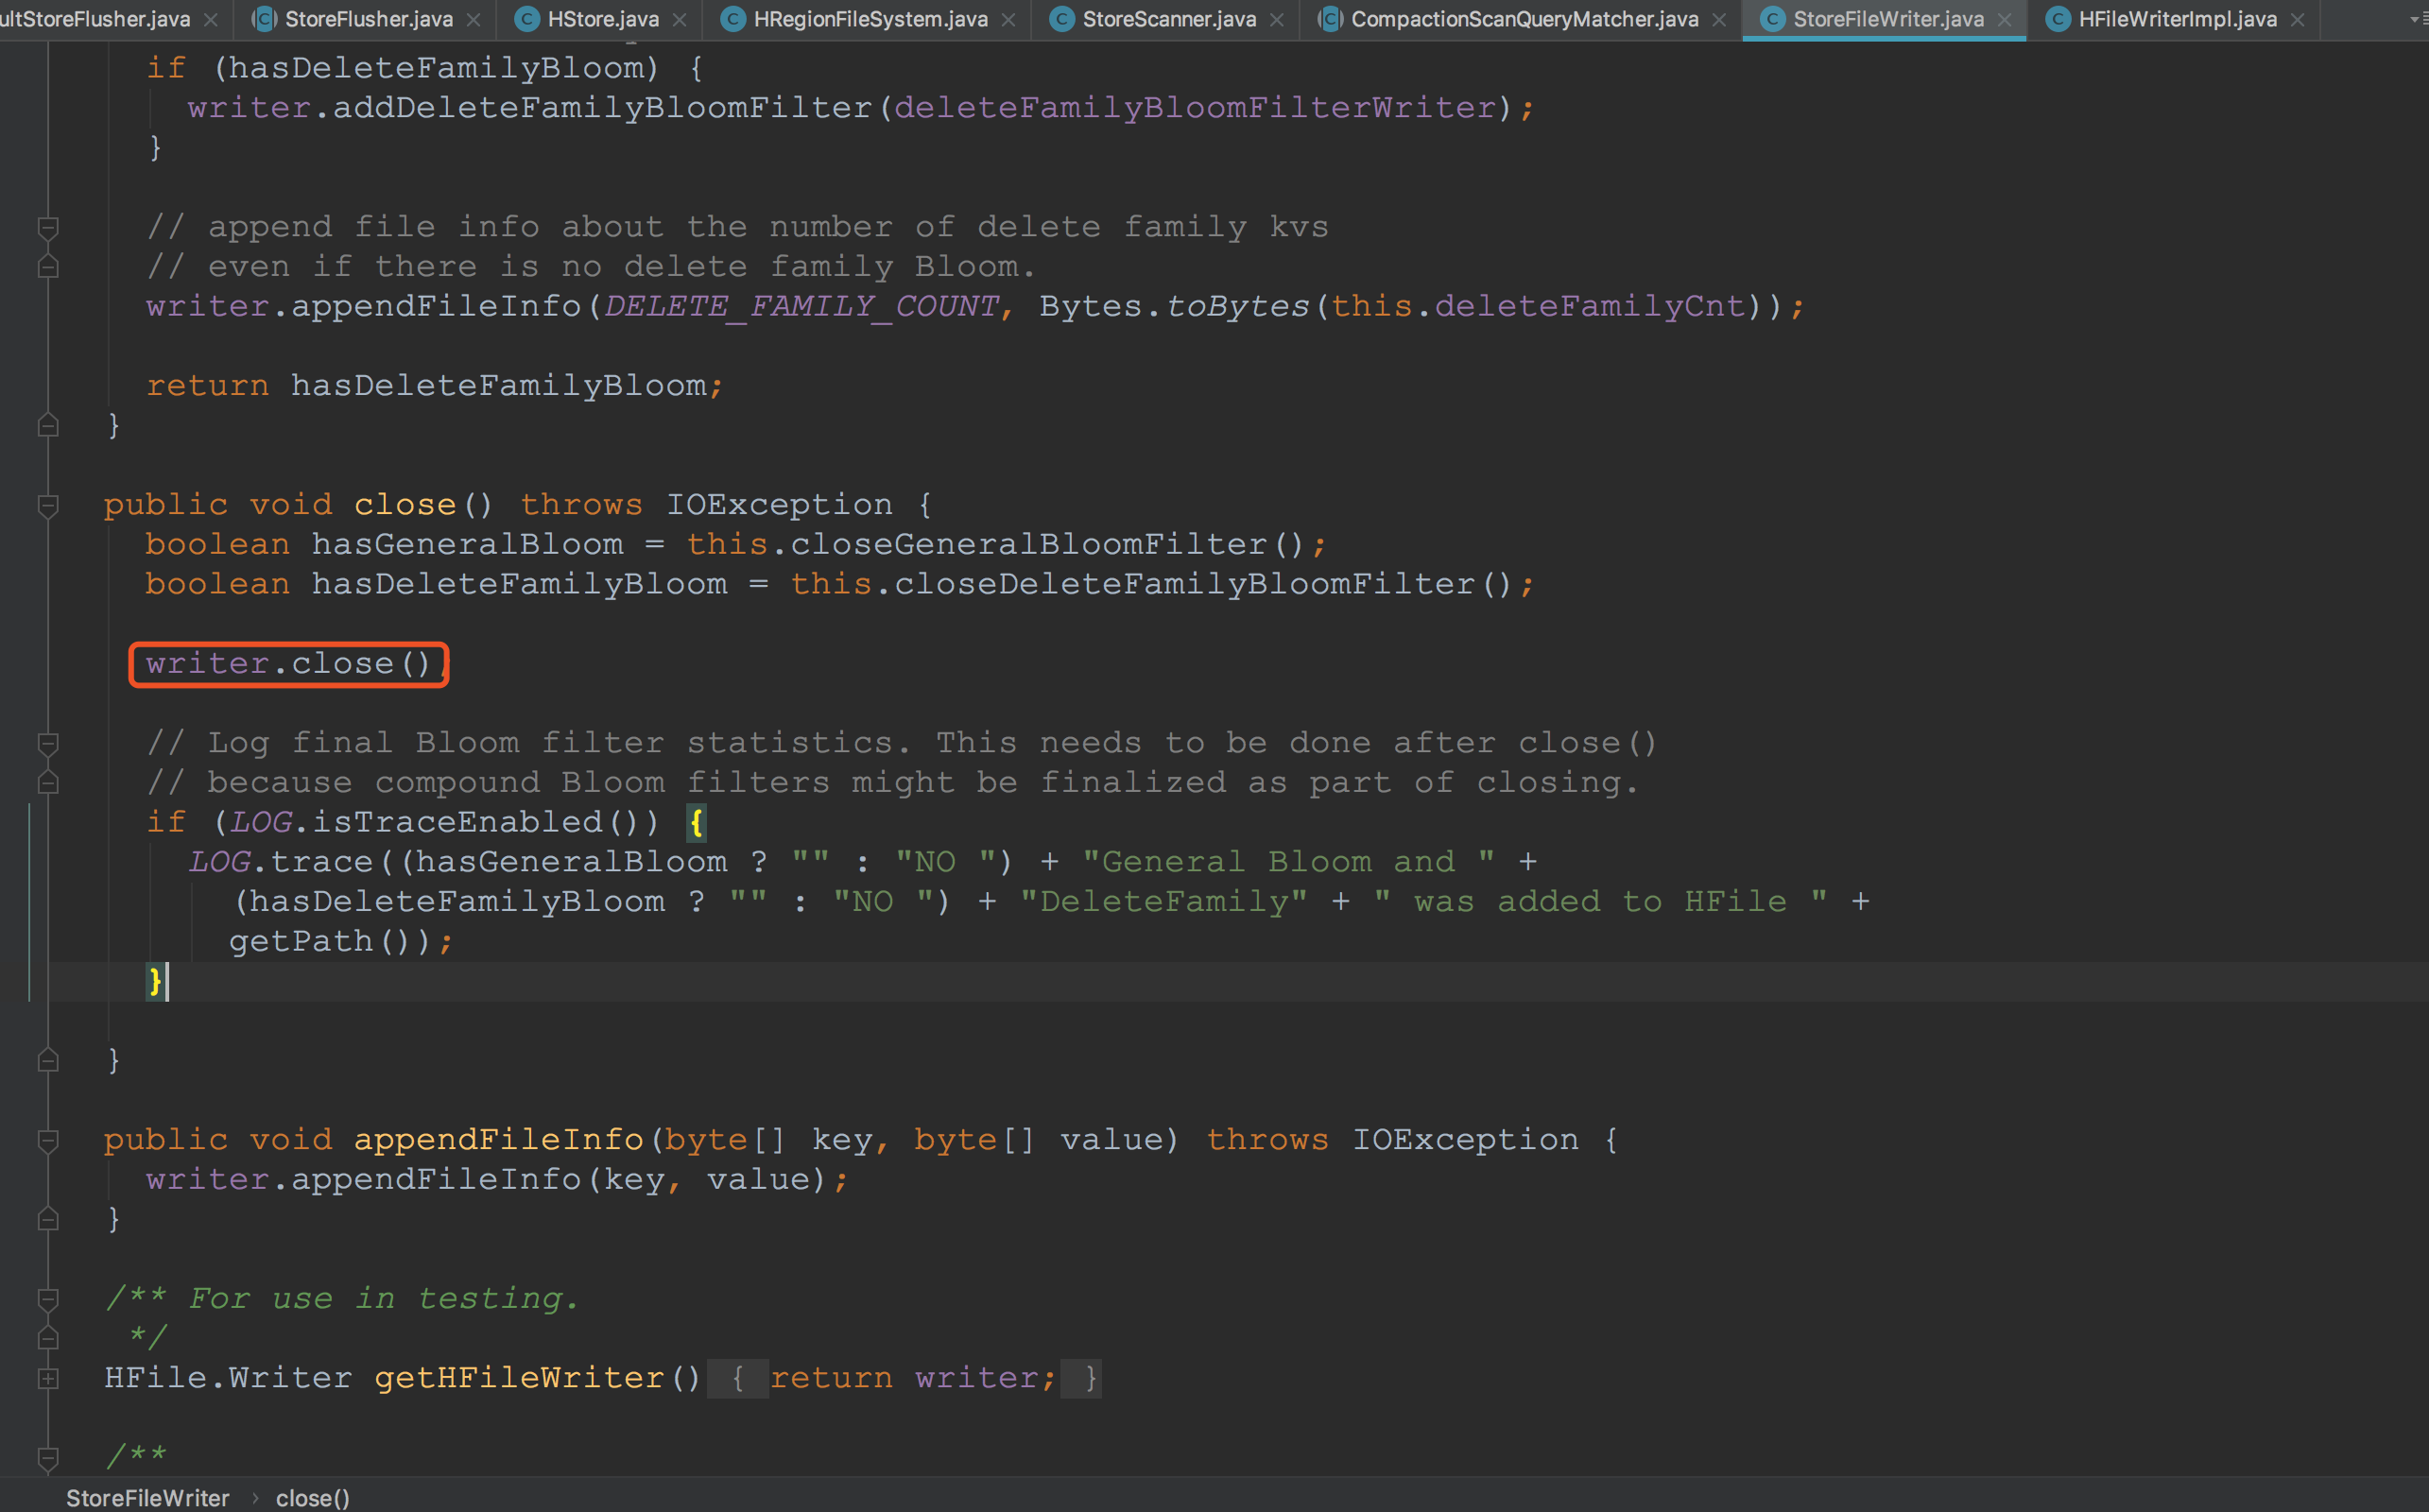Collapse the 'append file info' comment block
The width and height of the screenshot is (2429, 1512).
[47, 227]
